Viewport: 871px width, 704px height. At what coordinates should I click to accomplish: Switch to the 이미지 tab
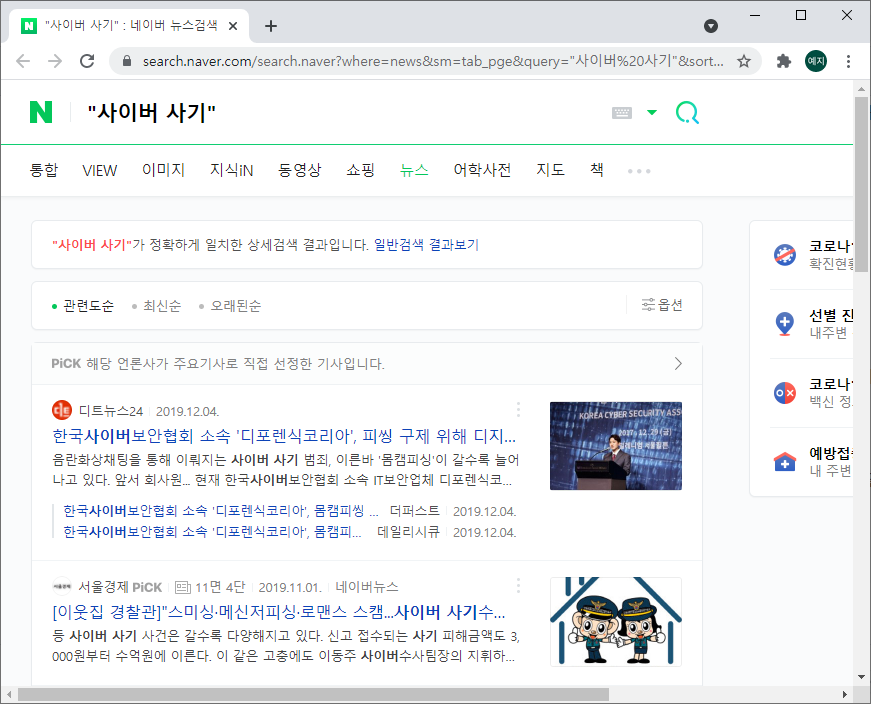pos(165,170)
